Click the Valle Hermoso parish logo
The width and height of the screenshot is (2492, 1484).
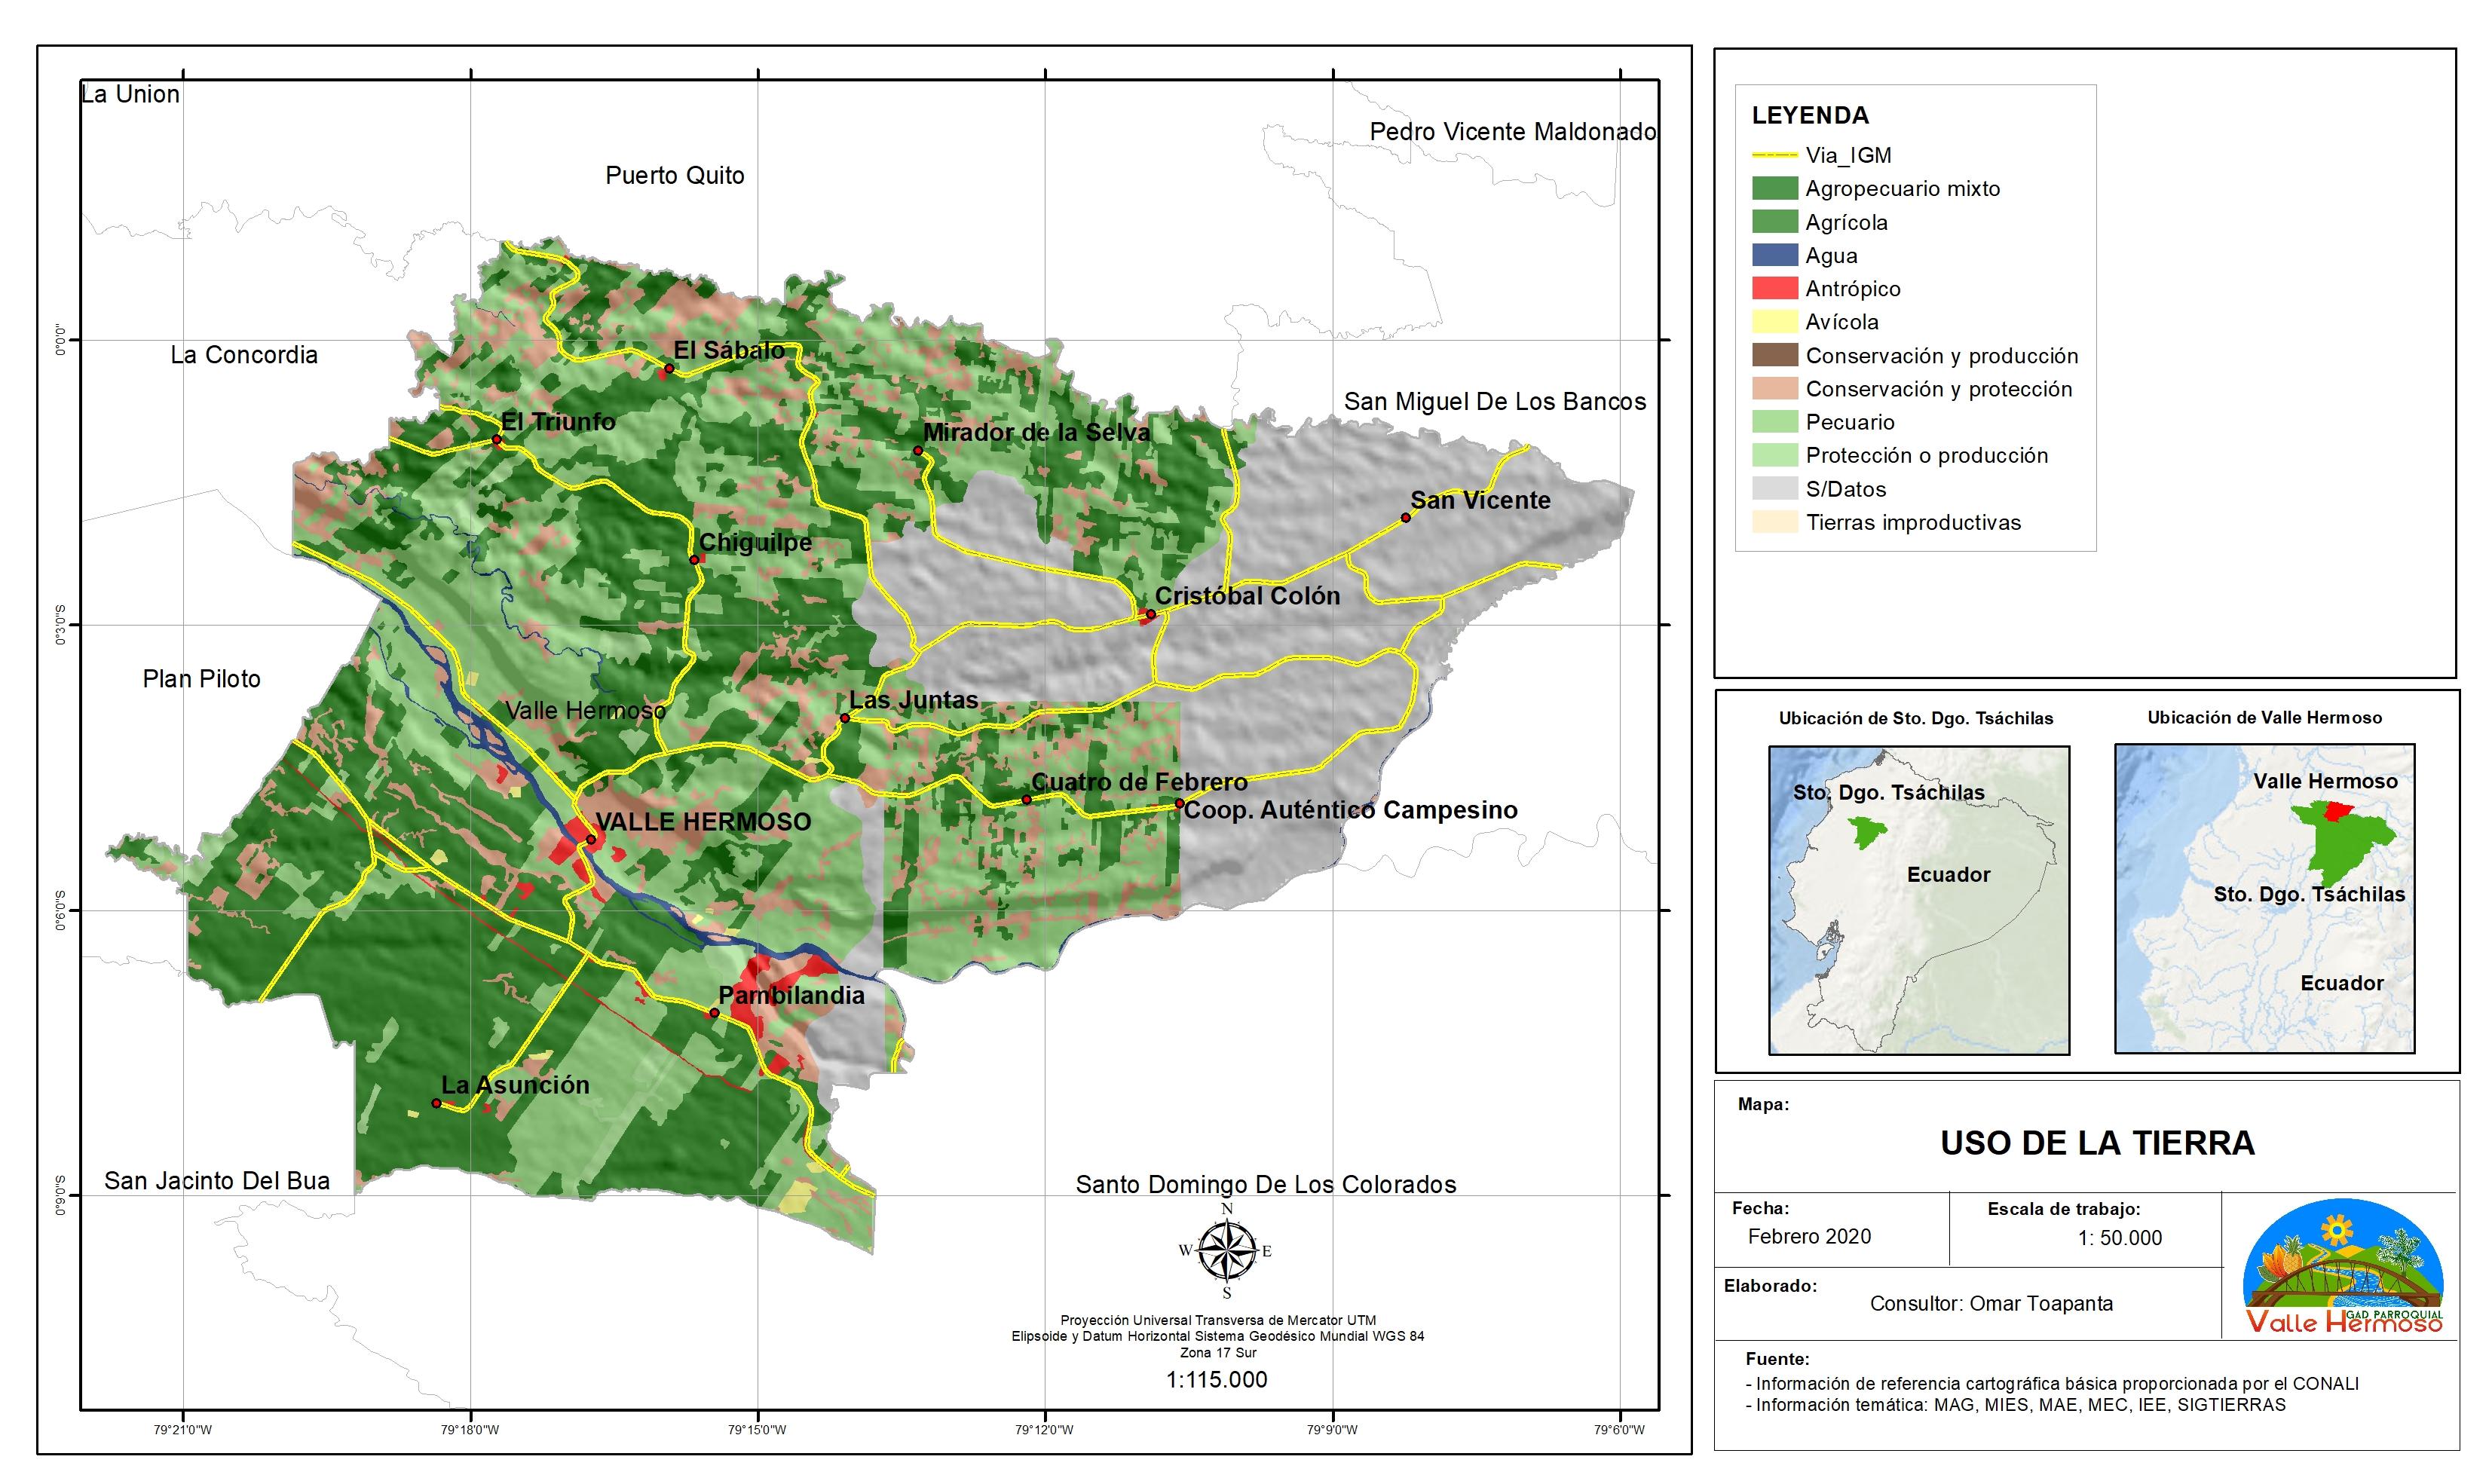[x=2343, y=1268]
